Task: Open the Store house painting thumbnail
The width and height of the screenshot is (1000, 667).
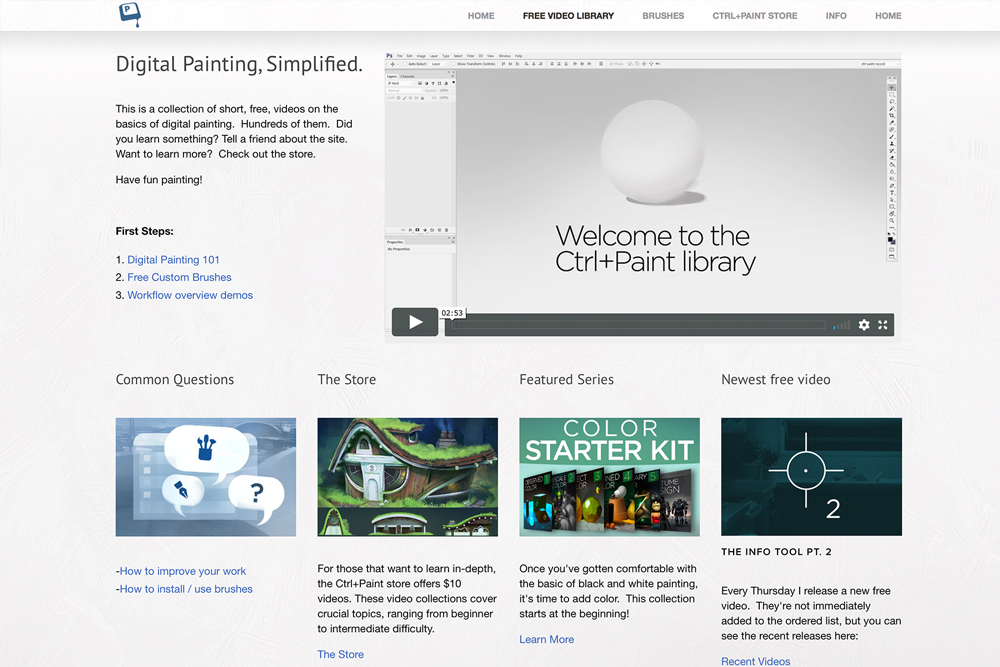Action: tap(408, 477)
